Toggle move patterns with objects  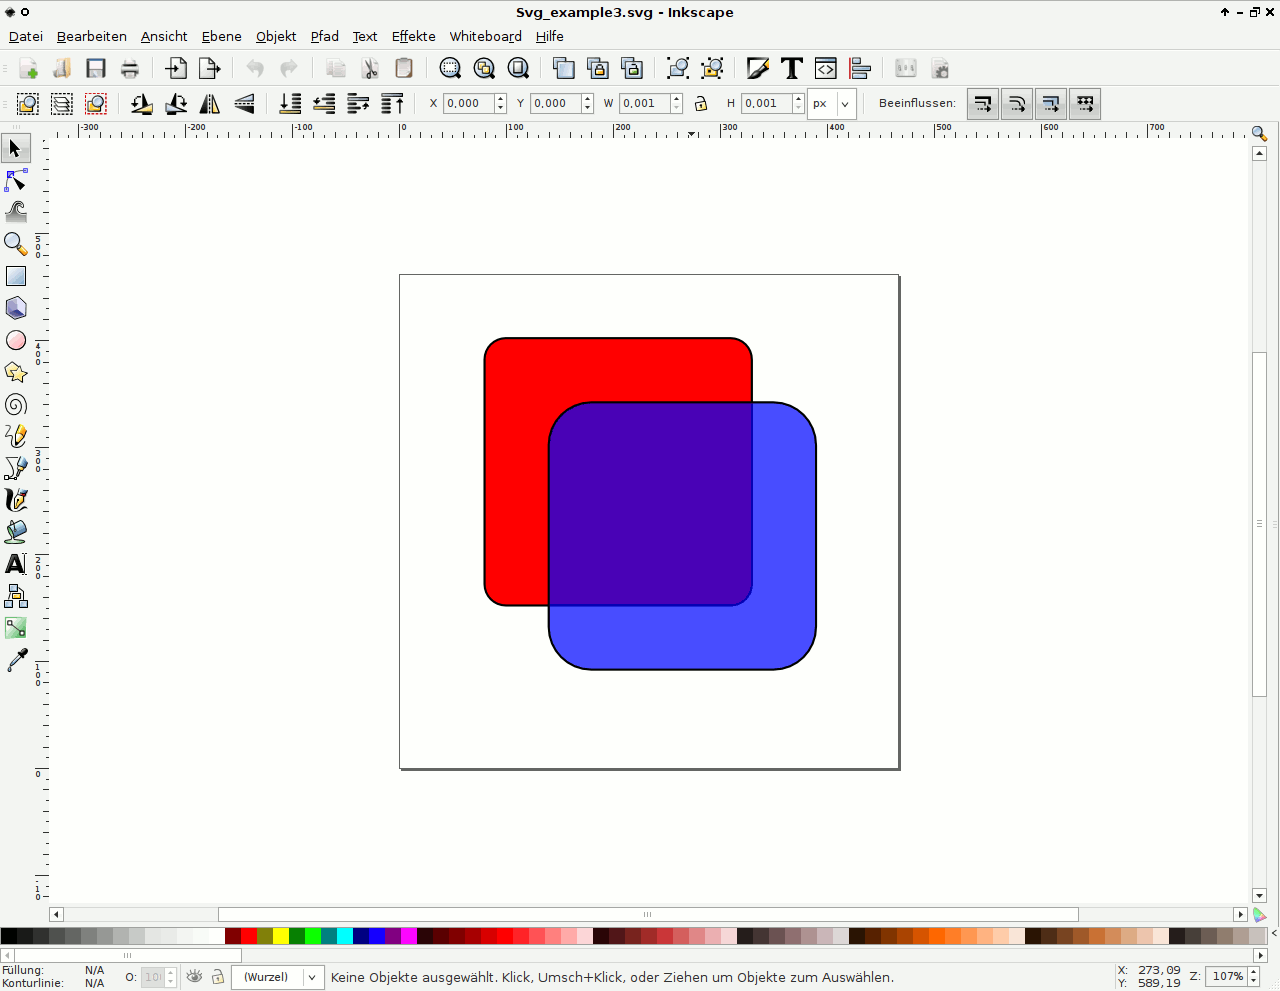(1085, 103)
